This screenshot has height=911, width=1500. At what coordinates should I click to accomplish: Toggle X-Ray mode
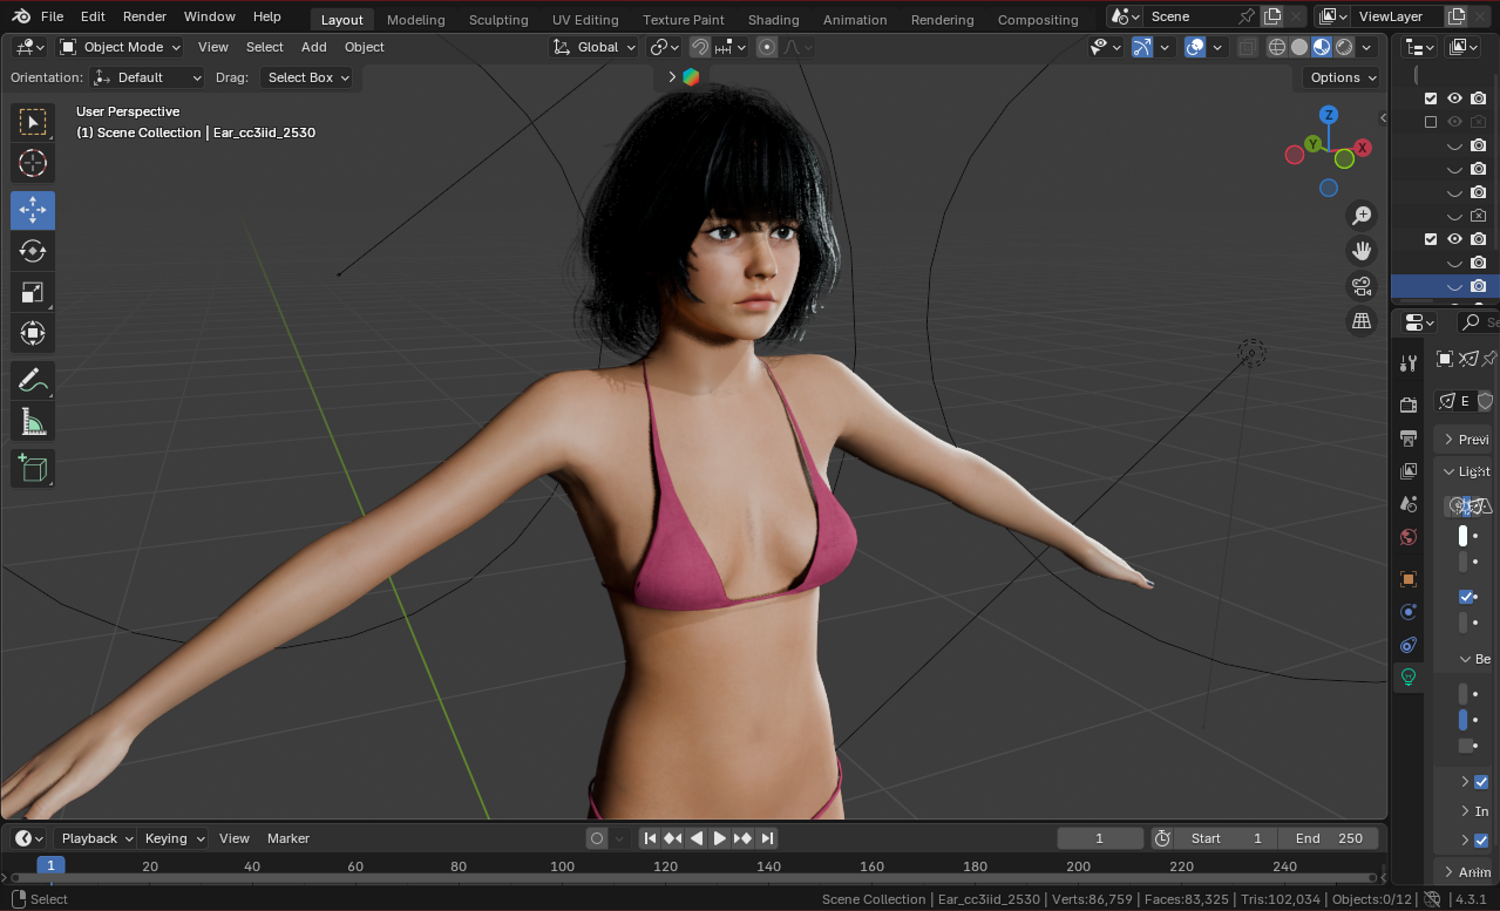[x=1246, y=47]
